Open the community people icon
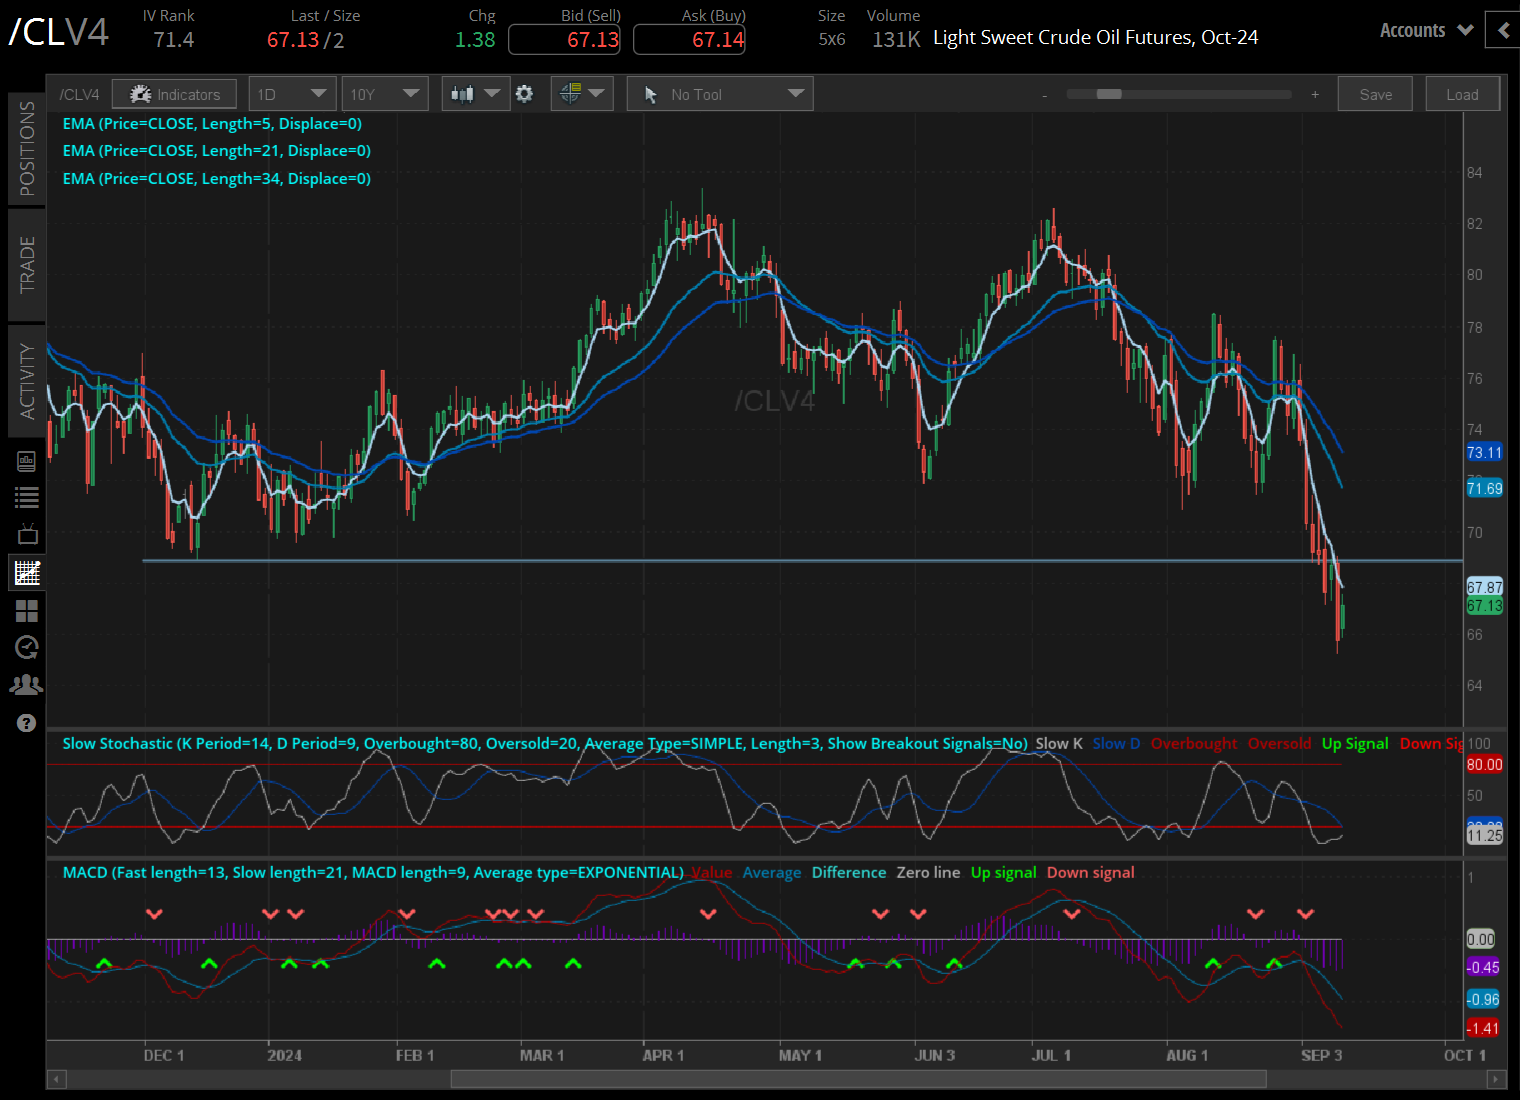Screen dimensions: 1520x1100 (27, 685)
